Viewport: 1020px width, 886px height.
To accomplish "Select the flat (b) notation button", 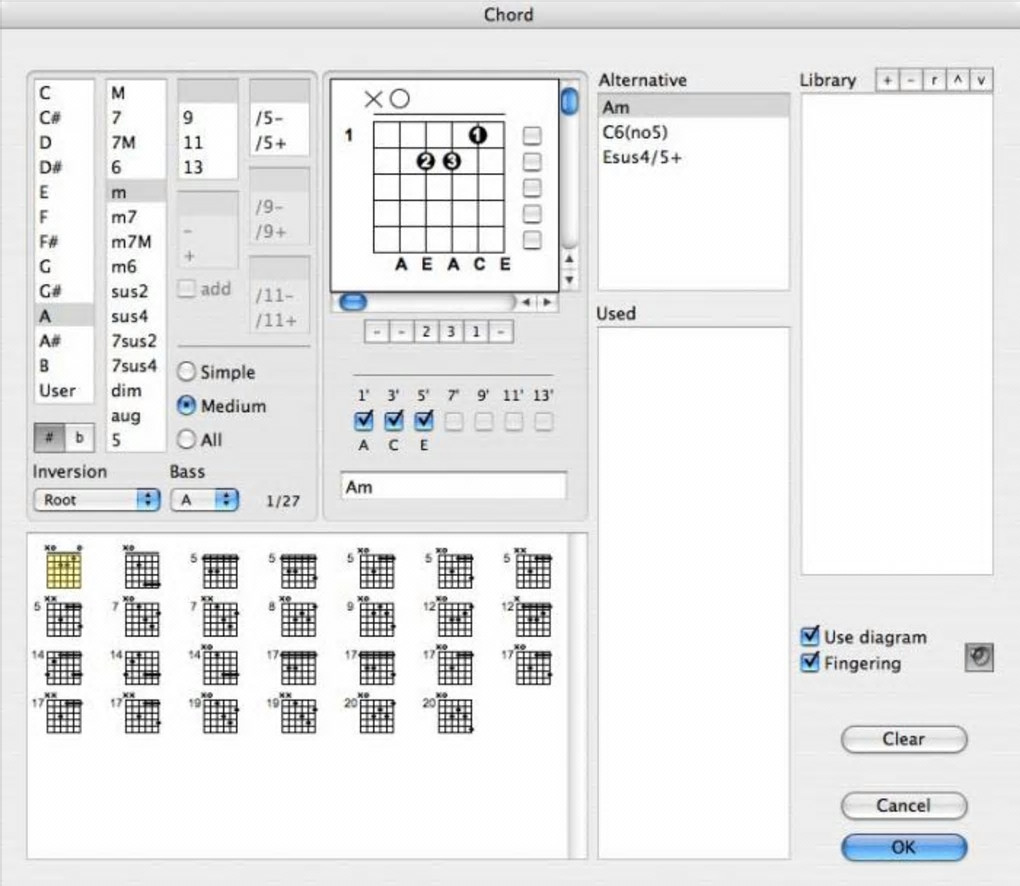I will pyautogui.click(x=79, y=438).
